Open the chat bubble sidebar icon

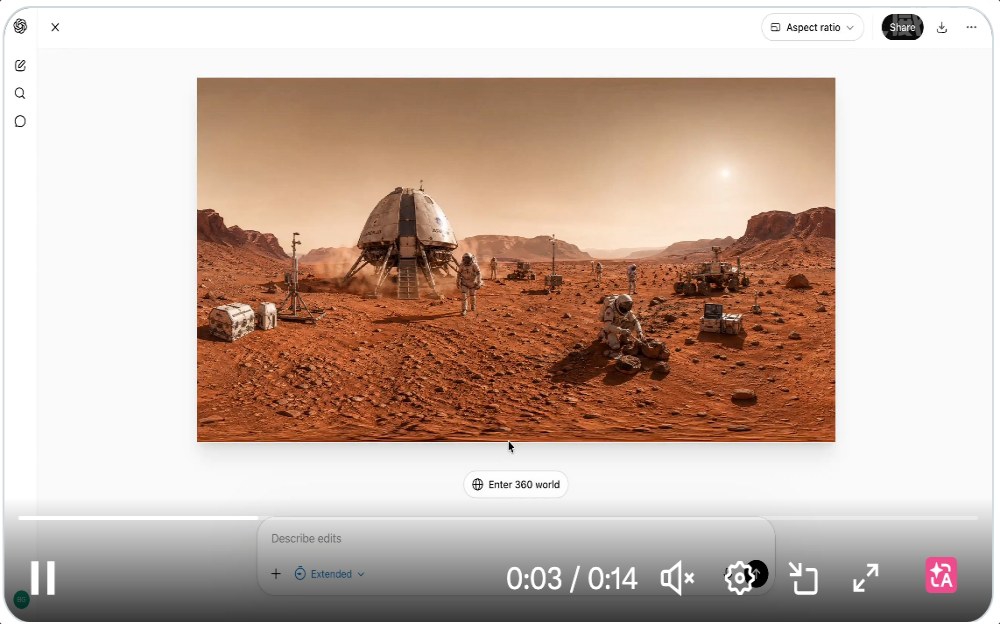[20, 122]
